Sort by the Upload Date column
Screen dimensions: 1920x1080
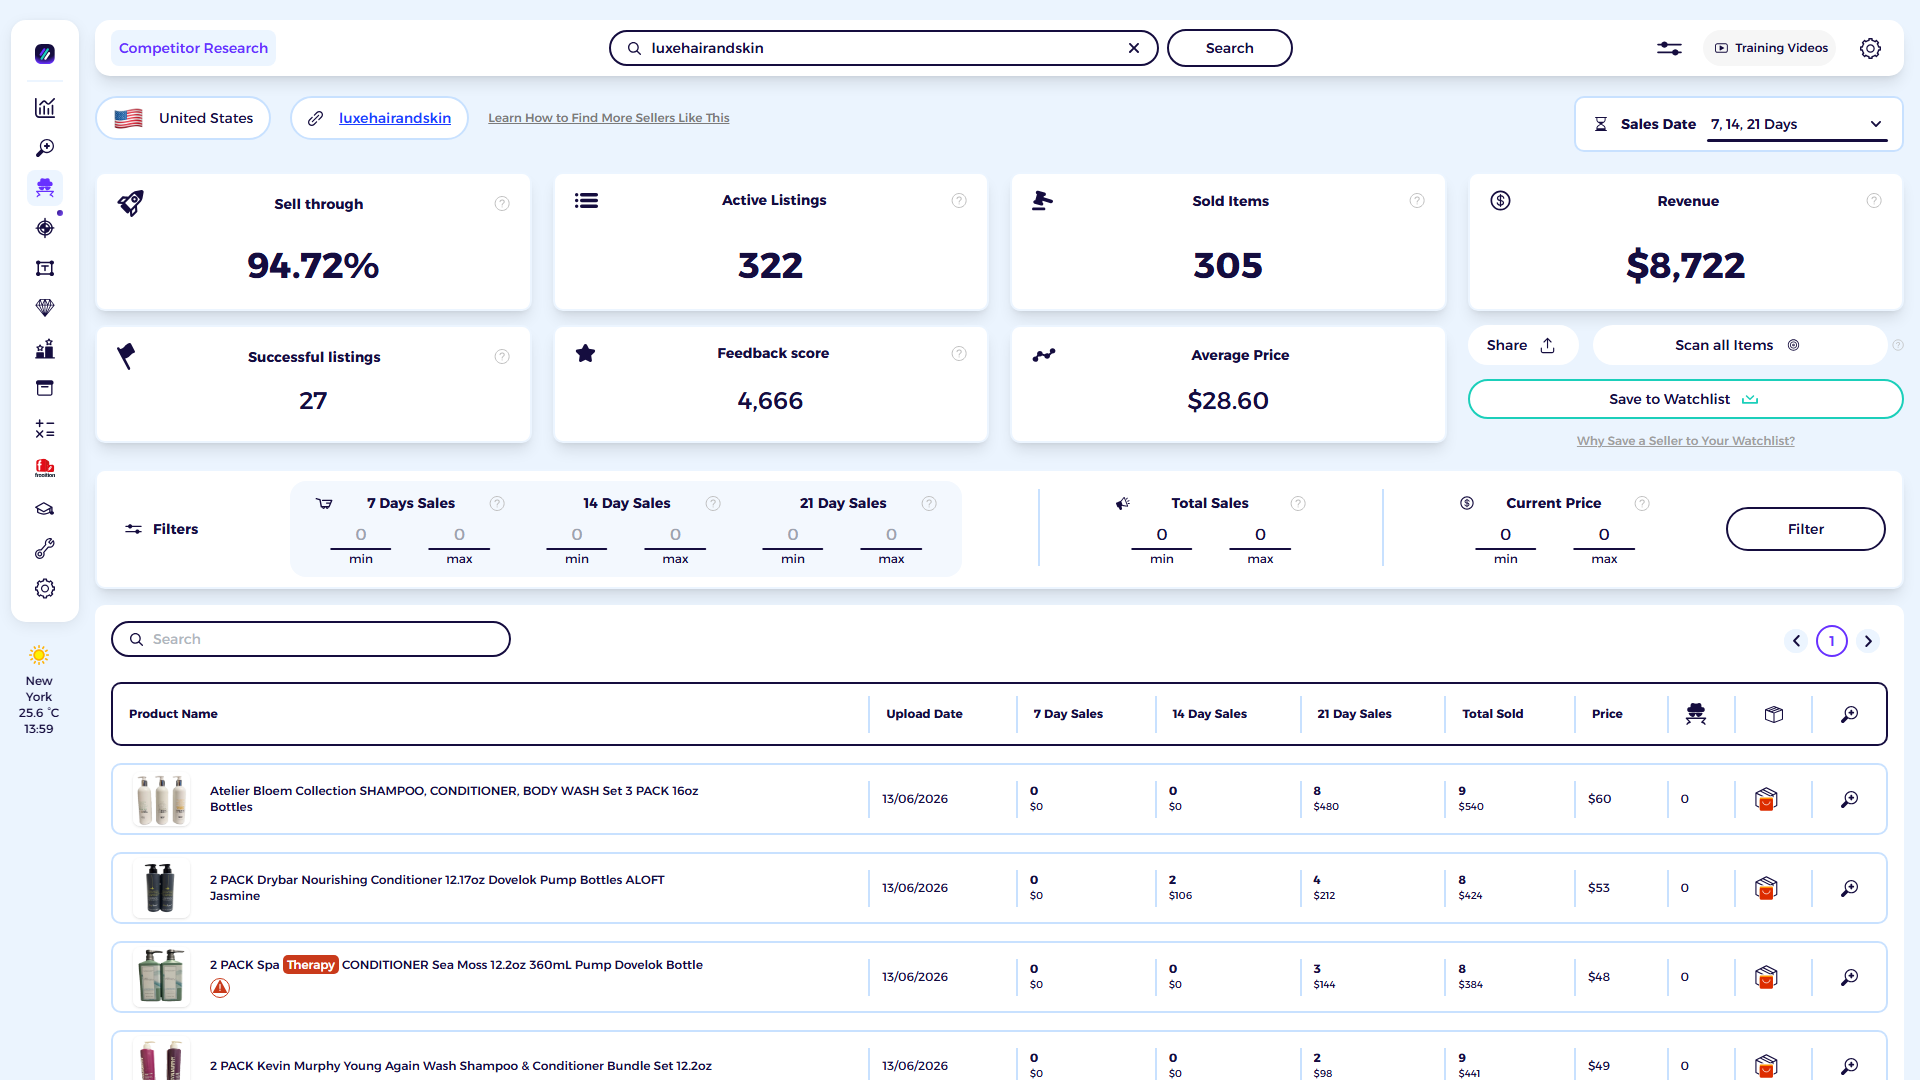[x=924, y=714]
